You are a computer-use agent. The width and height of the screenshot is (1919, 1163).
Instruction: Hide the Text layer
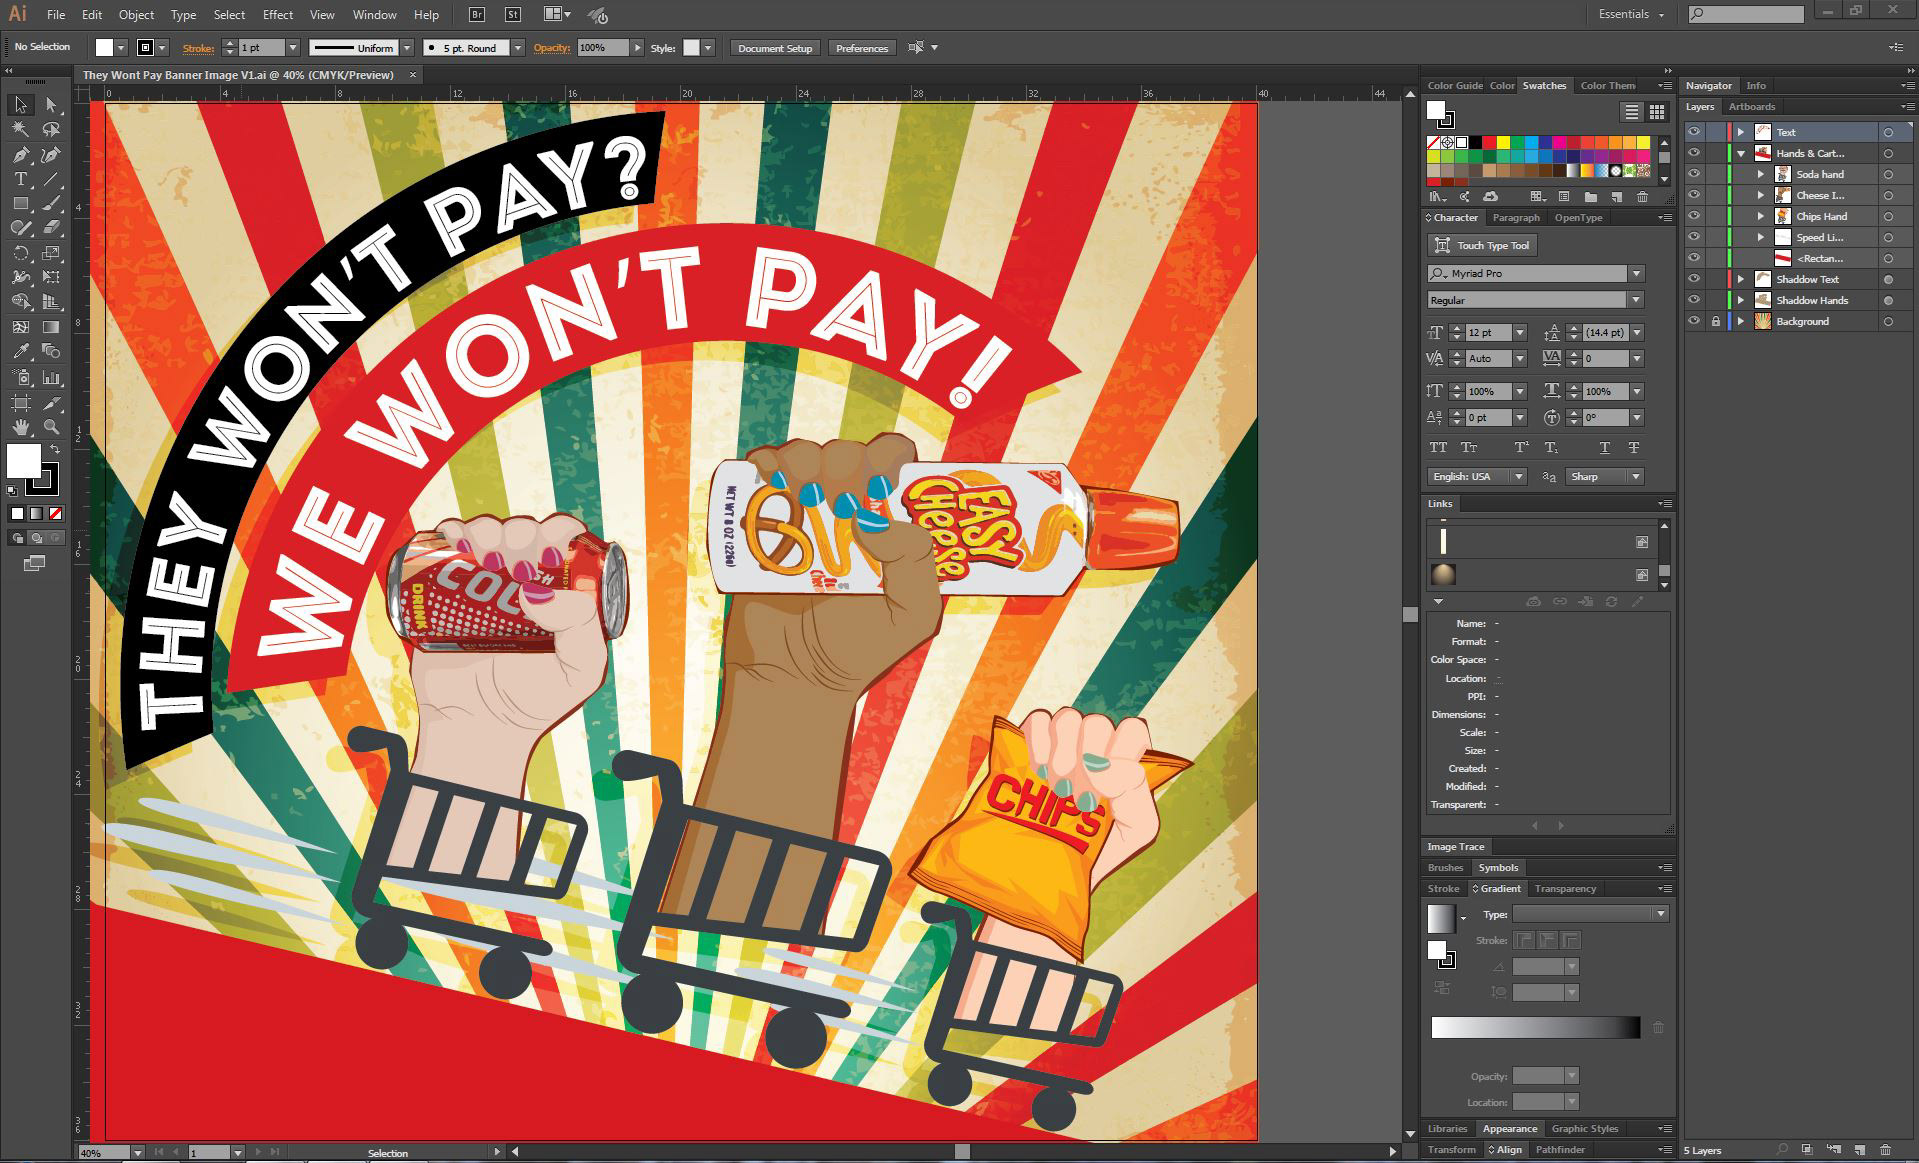(x=1694, y=132)
